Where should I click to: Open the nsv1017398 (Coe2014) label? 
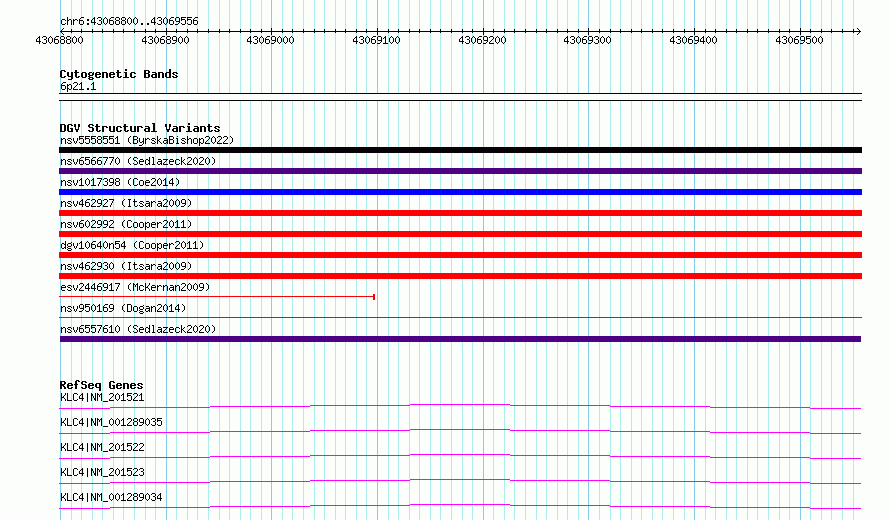click(120, 182)
